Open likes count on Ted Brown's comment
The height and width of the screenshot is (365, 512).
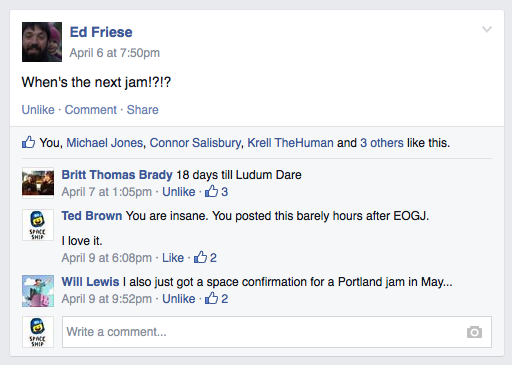tap(205, 257)
